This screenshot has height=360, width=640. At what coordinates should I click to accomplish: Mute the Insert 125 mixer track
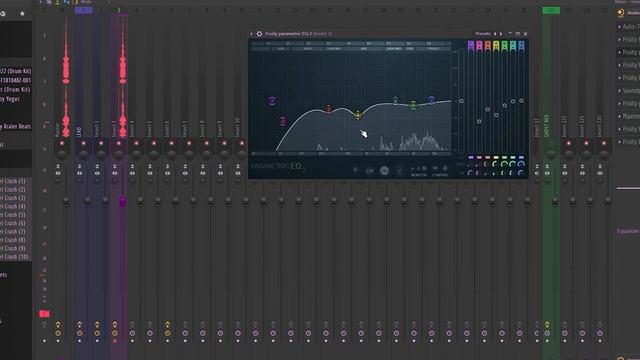point(604,143)
